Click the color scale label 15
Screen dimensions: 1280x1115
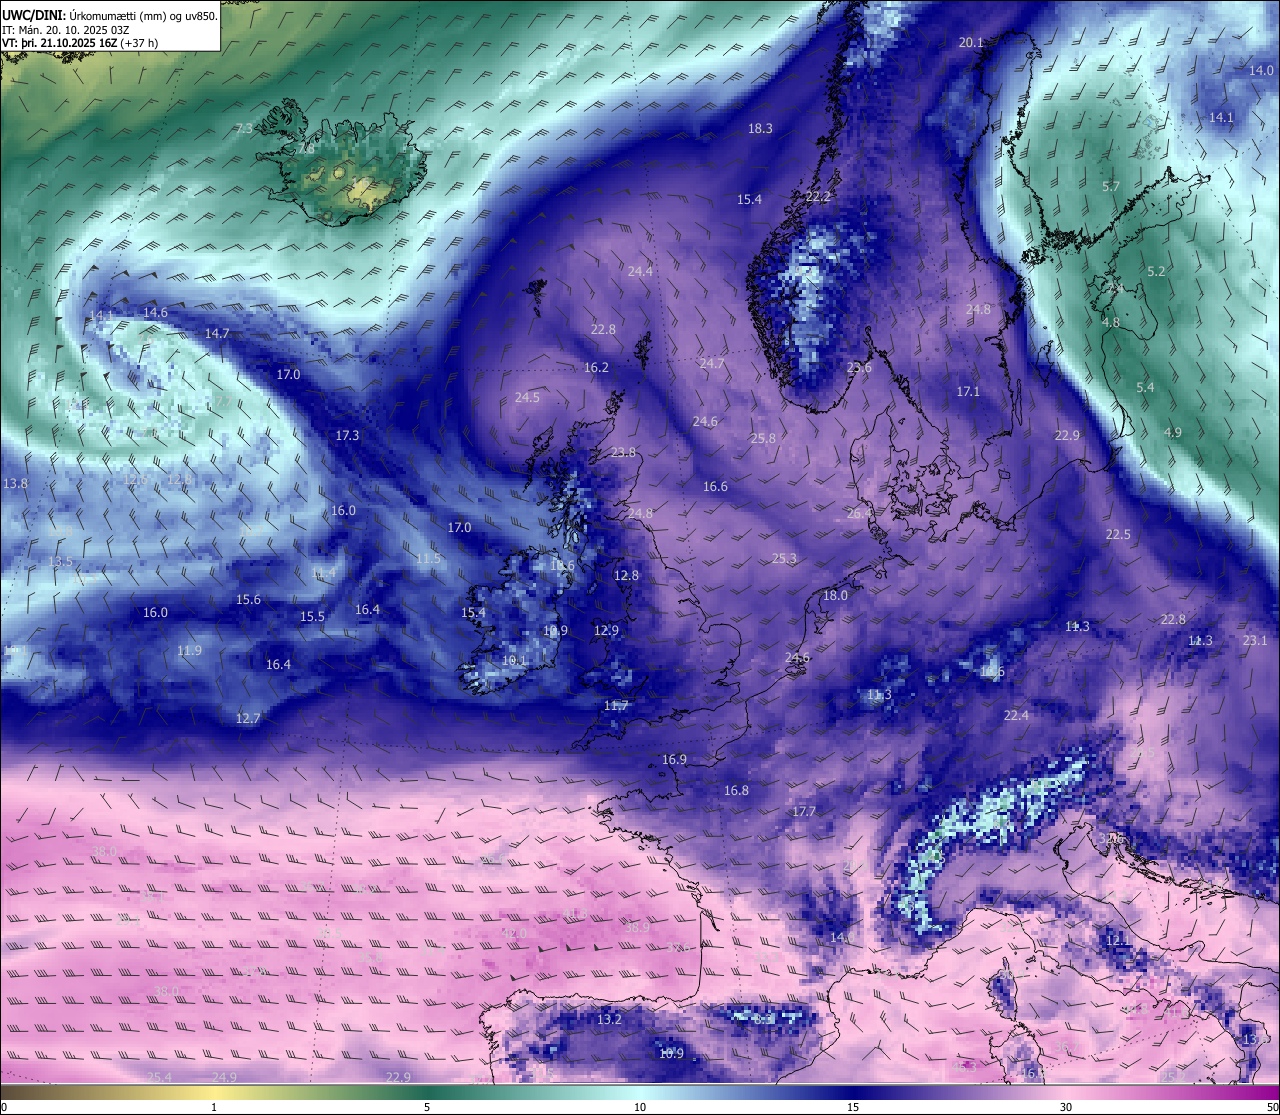click(853, 1107)
